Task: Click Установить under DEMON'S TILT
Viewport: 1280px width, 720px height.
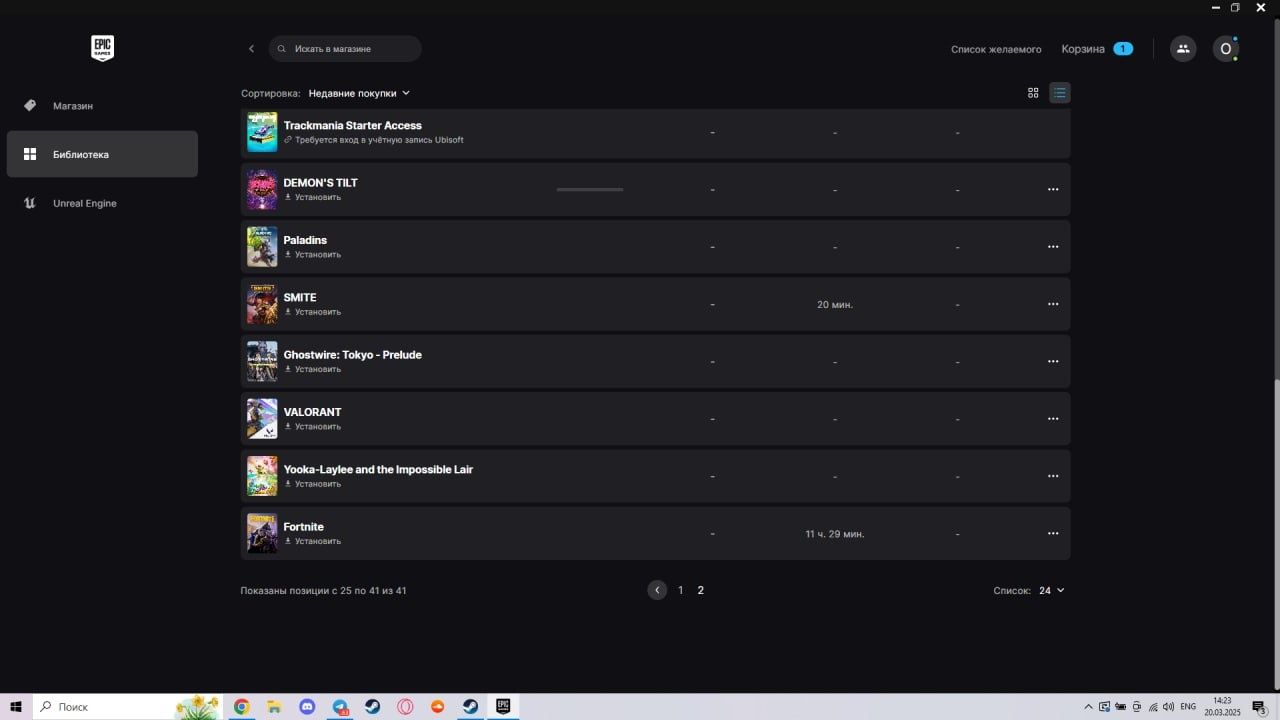Action: [x=313, y=197]
